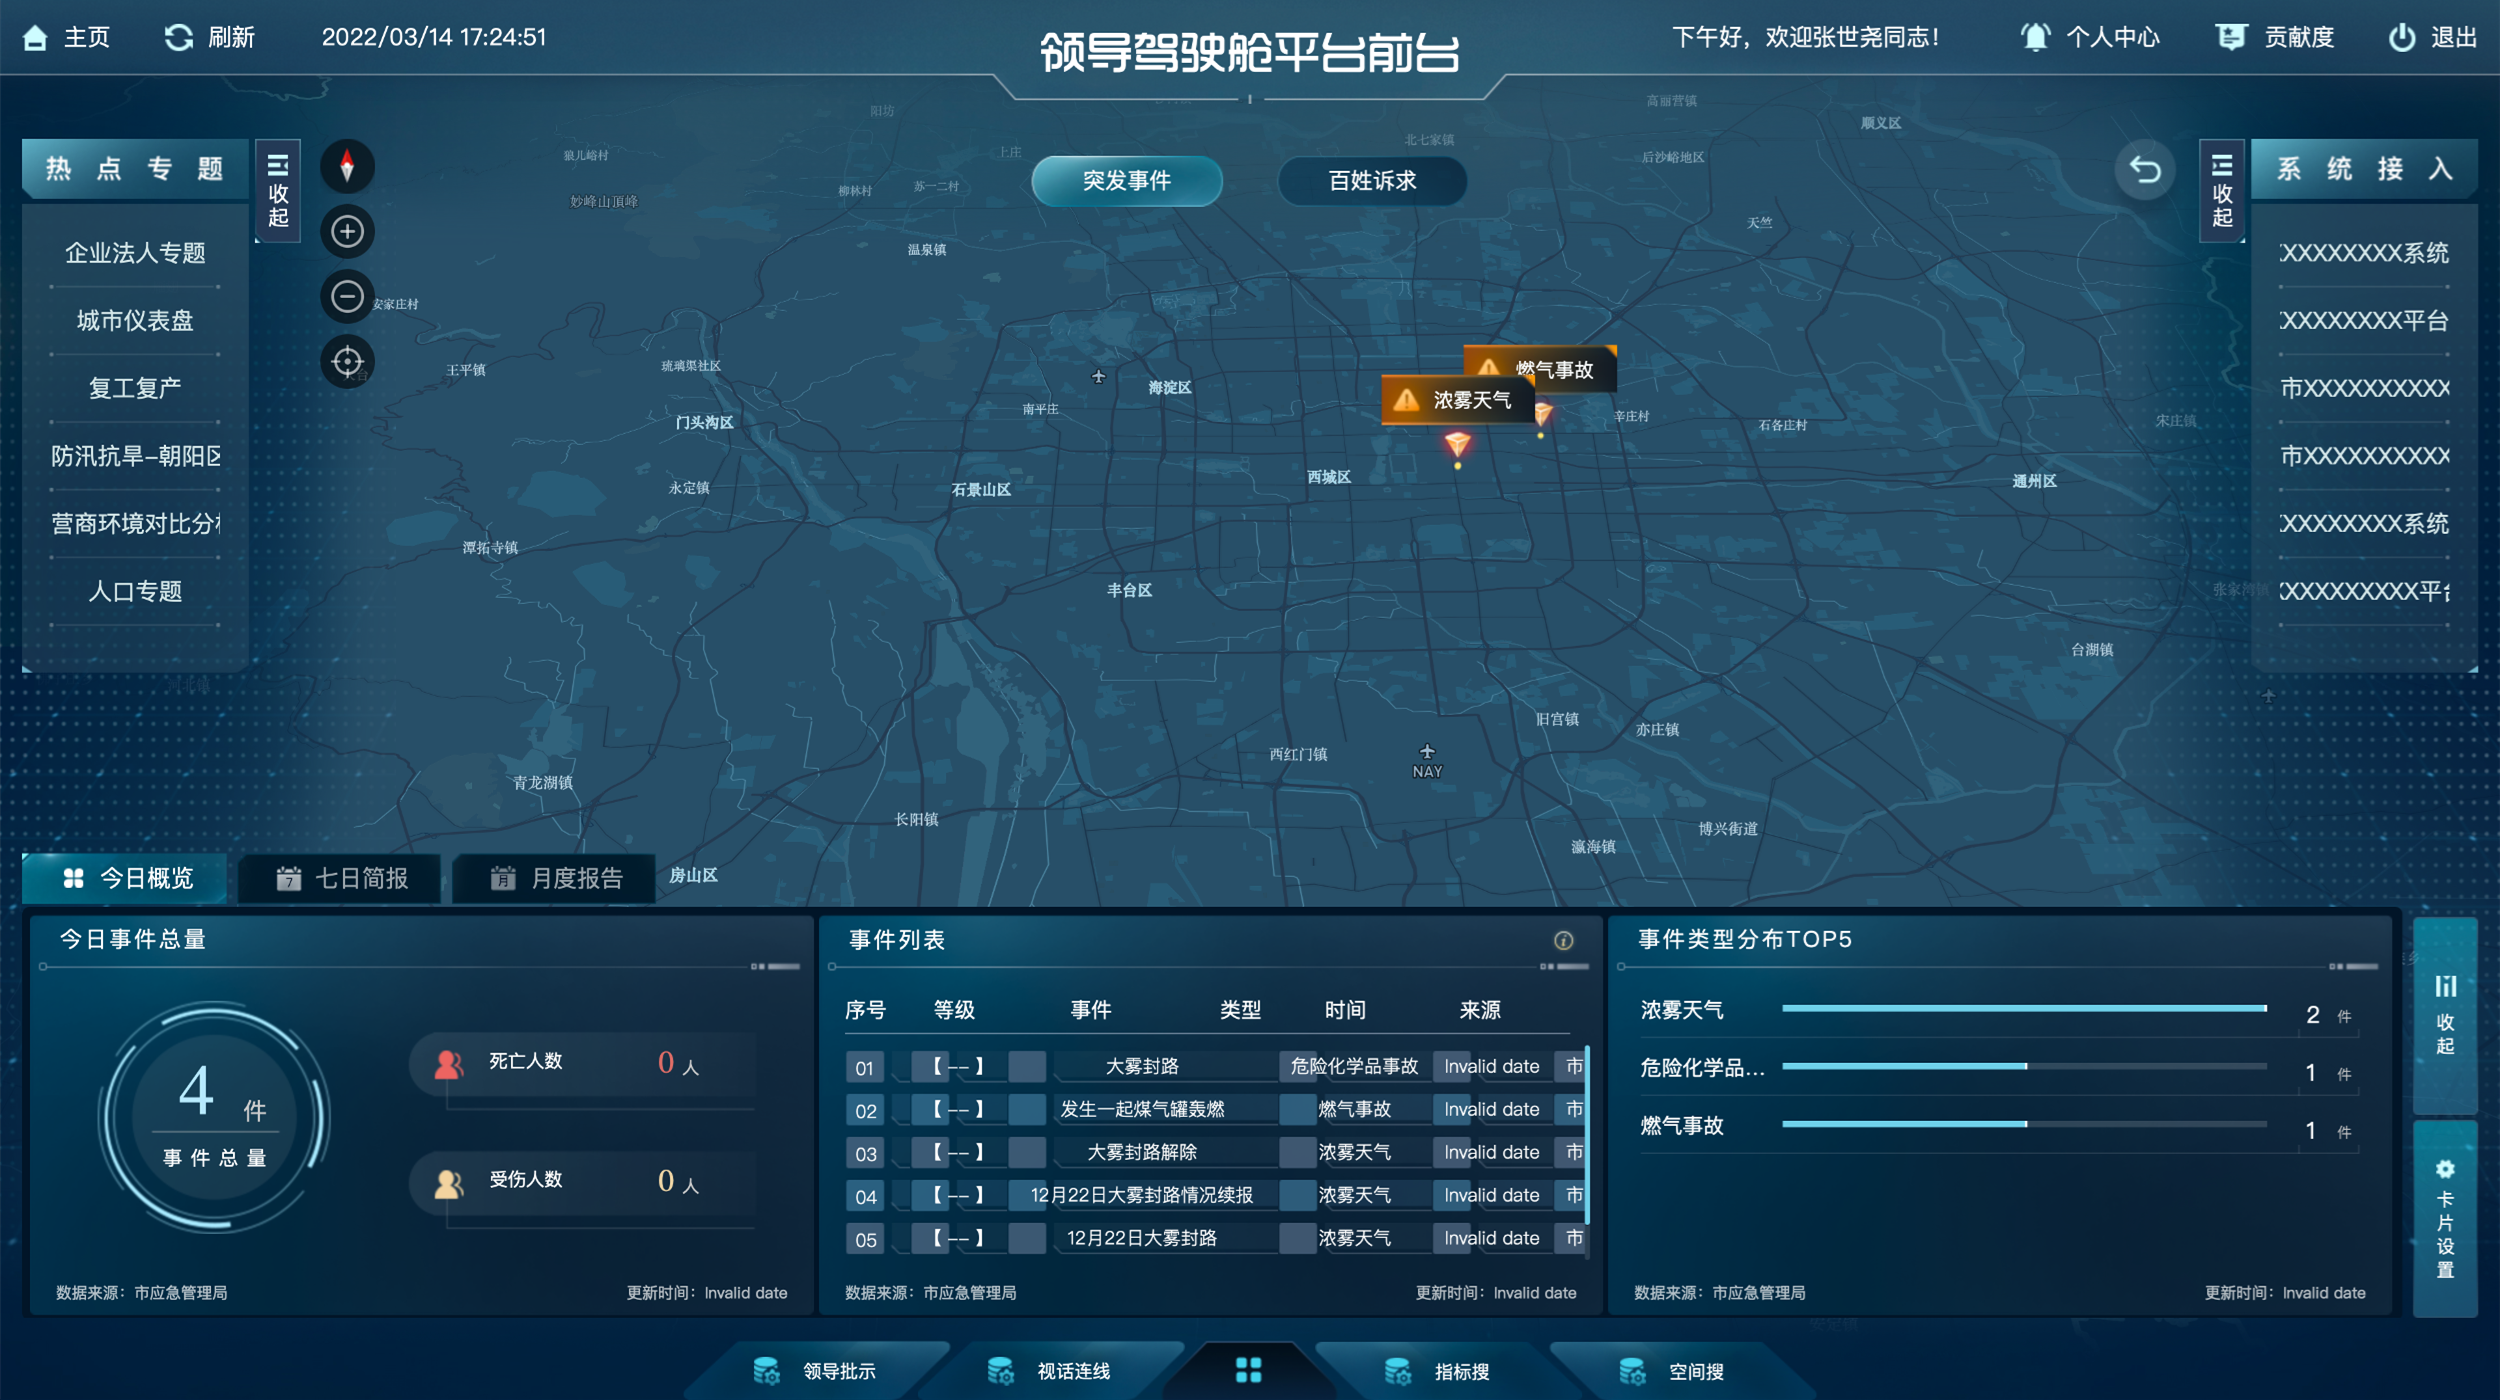Viewport: 2500px width, 1400px height.
Task: Click the compass icon to reset map orientation
Action: (x=347, y=166)
